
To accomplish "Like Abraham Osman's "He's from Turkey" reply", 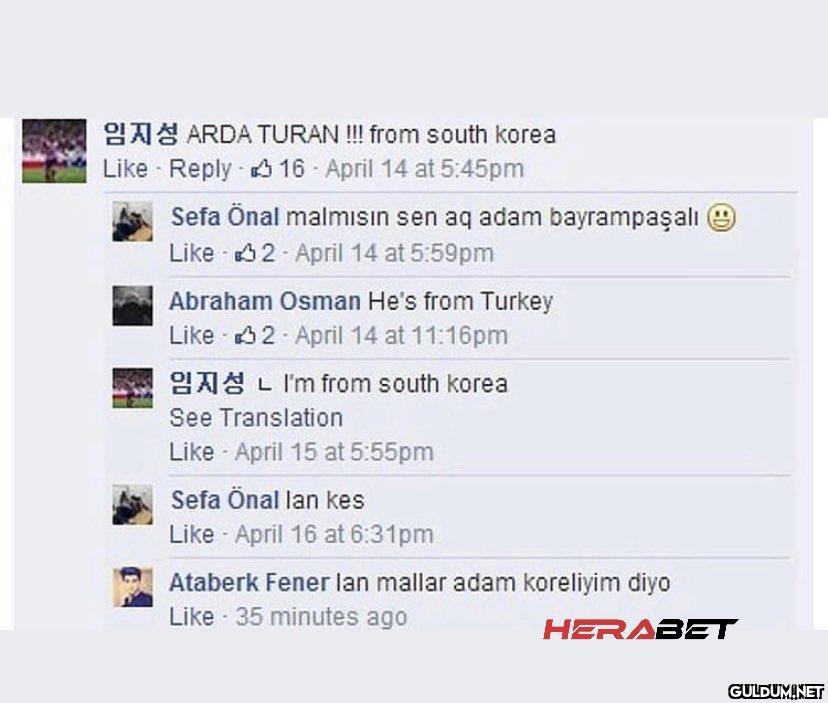I will [191, 335].
